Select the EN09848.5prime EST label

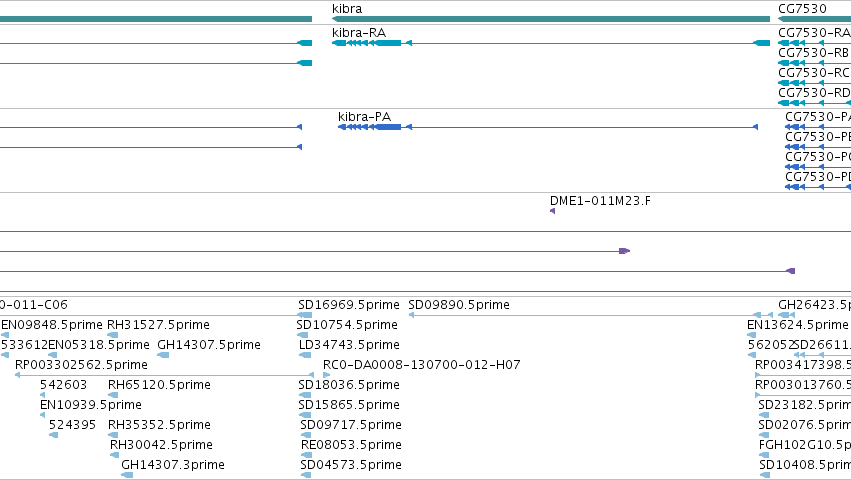tap(52, 325)
